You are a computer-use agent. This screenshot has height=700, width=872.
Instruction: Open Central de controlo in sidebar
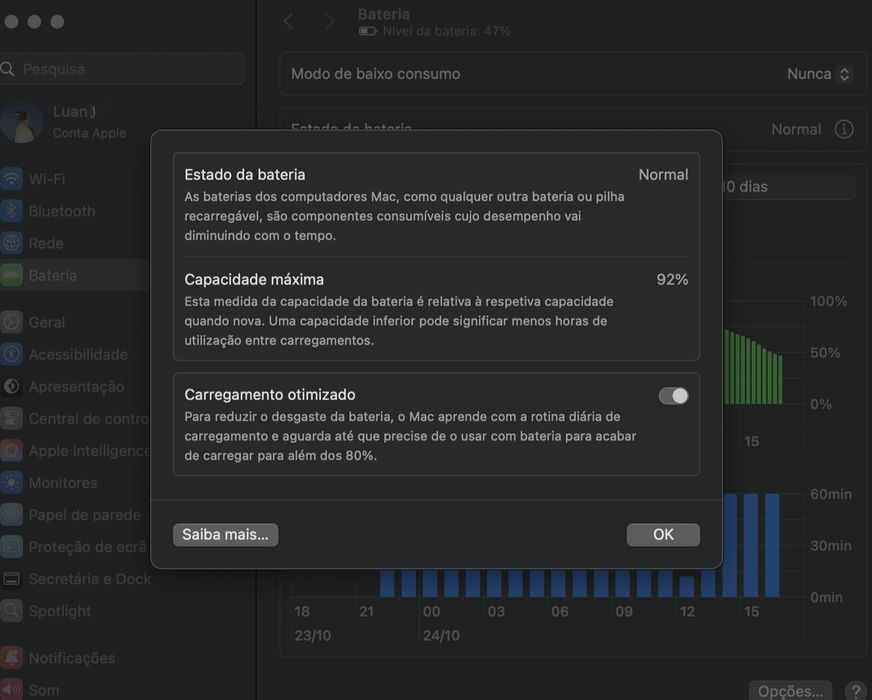75,418
